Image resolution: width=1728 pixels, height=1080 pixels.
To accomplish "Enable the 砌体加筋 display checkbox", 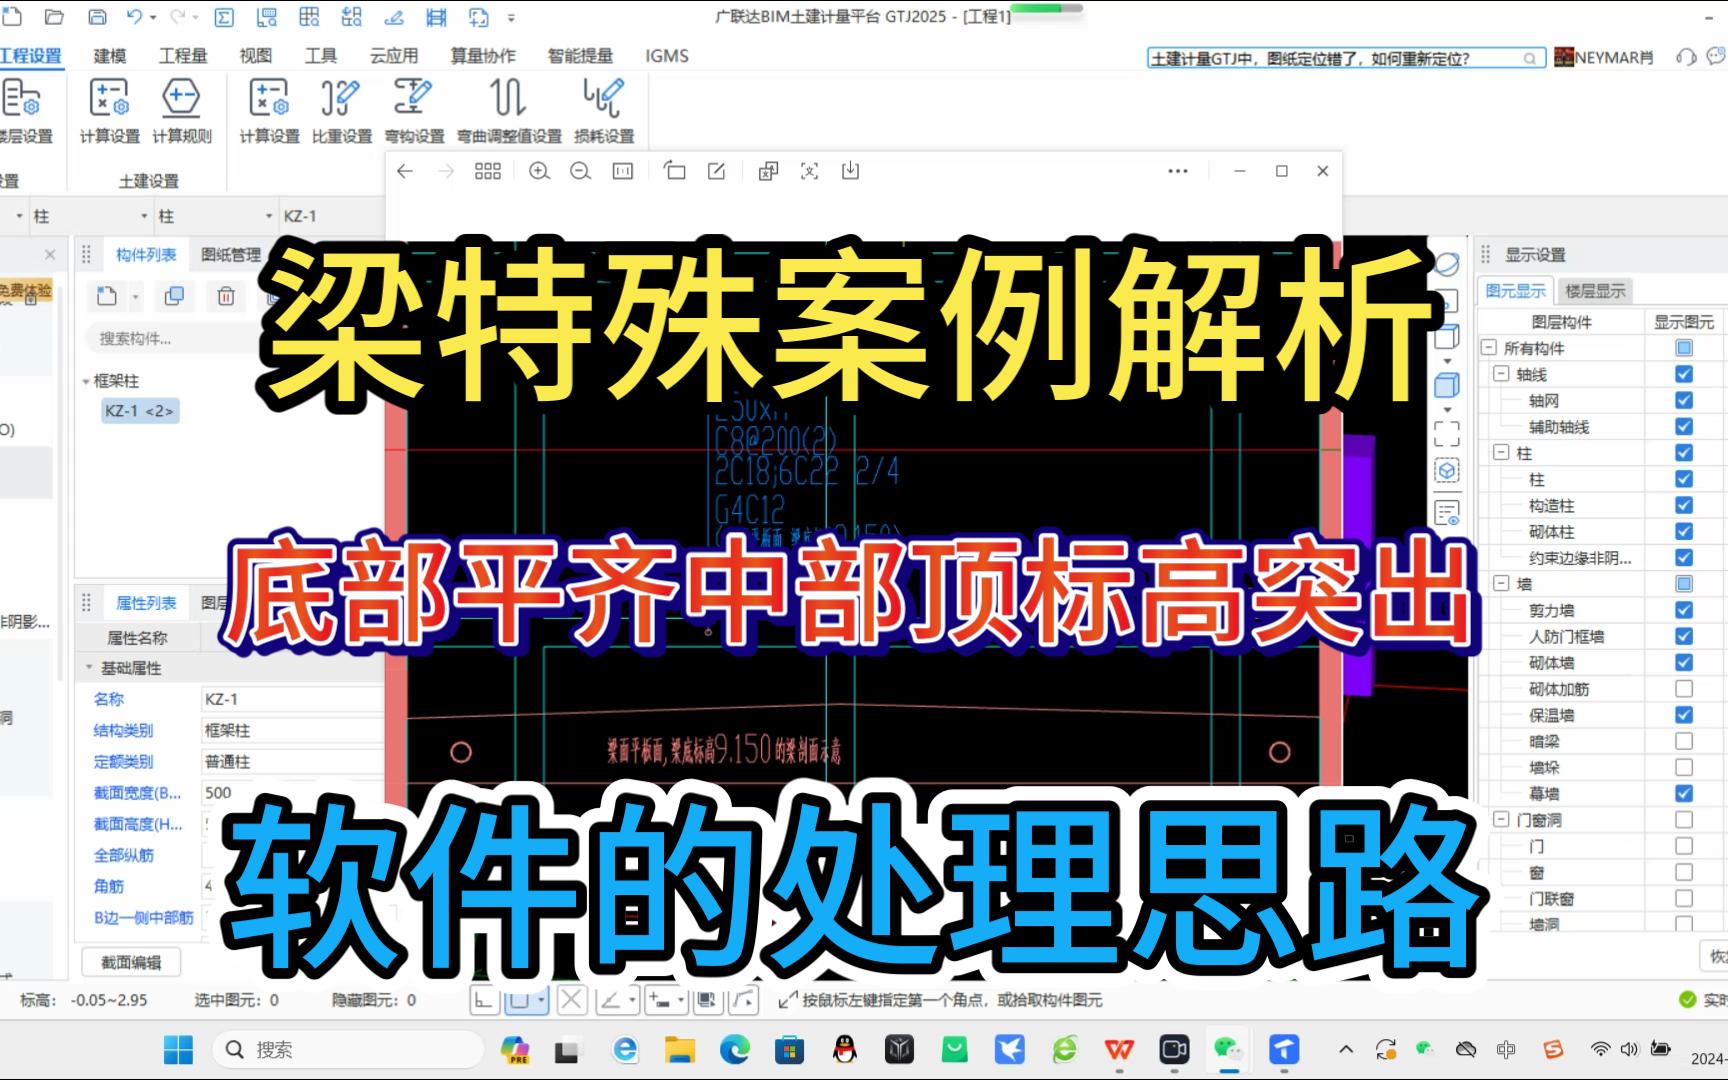I will click(x=1684, y=688).
